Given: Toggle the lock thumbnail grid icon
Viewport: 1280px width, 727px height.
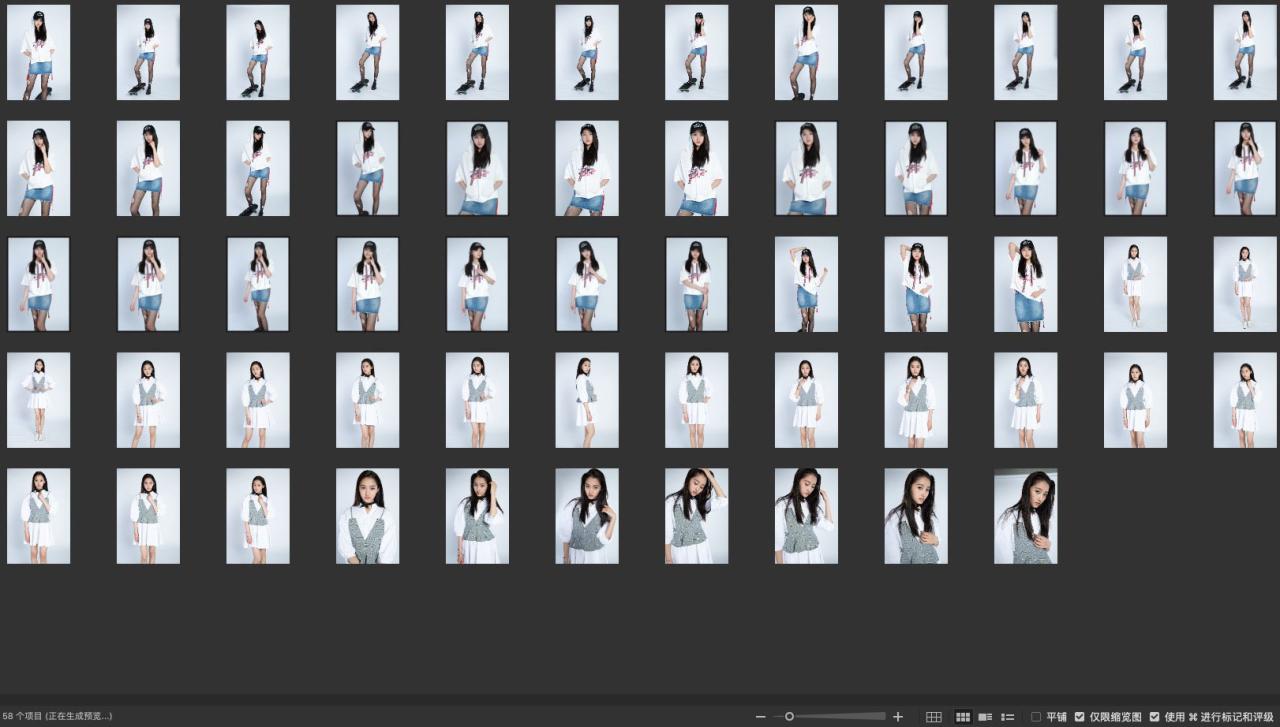Looking at the screenshot, I should click(x=934, y=717).
